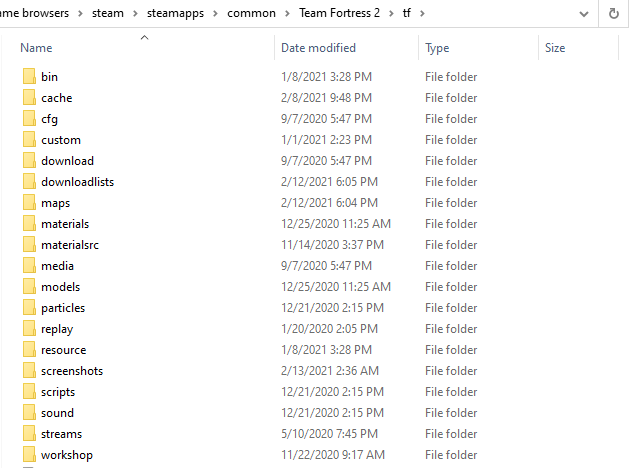The image size is (641, 468).
Task: Select the replay folder icon
Action: (28, 329)
